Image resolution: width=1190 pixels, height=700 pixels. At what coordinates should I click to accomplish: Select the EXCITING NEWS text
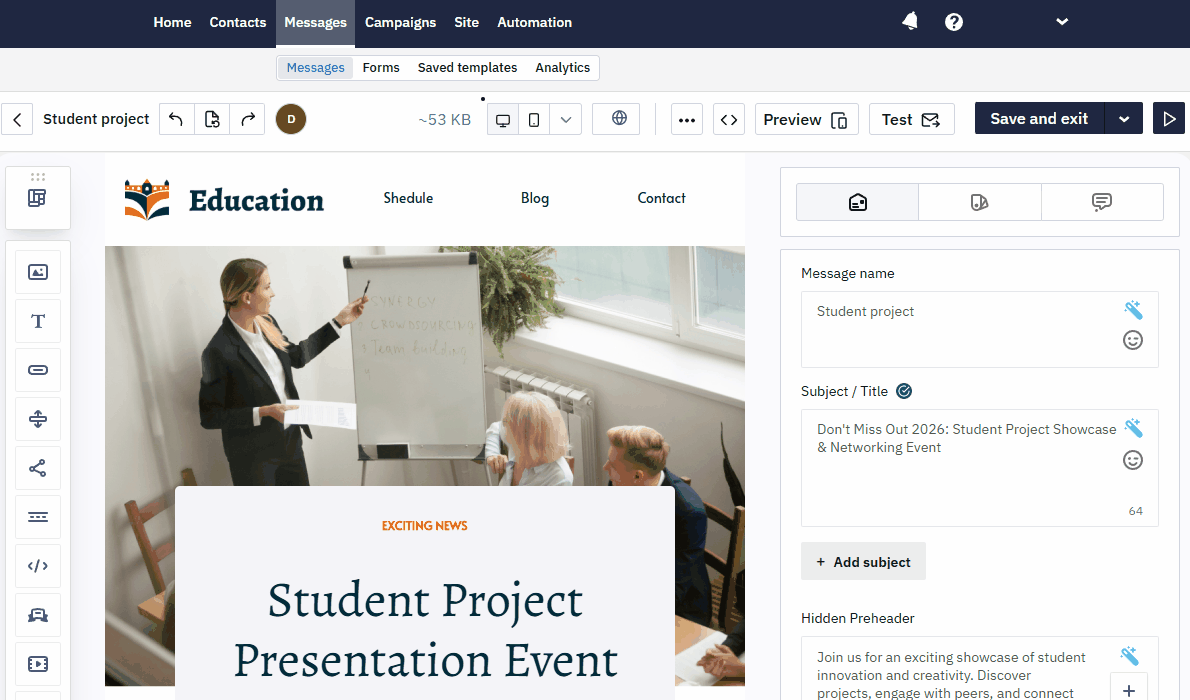424,525
